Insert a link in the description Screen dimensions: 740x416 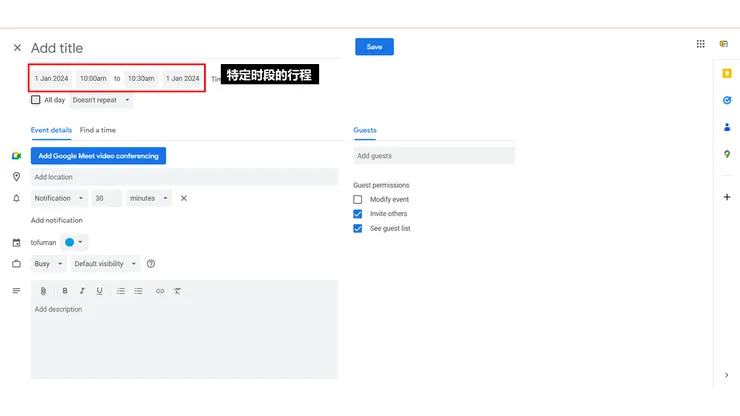160,291
